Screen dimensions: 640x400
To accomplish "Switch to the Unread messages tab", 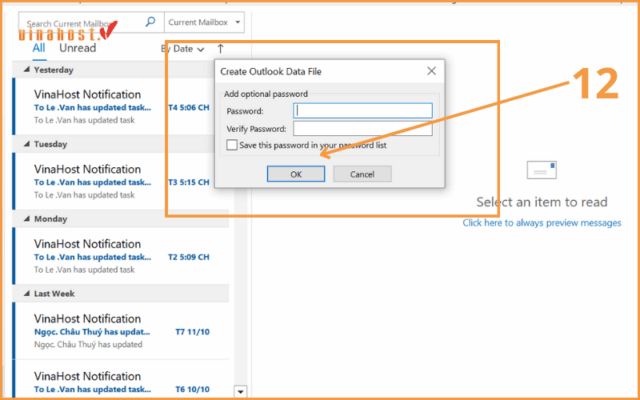I will [77, 47].
